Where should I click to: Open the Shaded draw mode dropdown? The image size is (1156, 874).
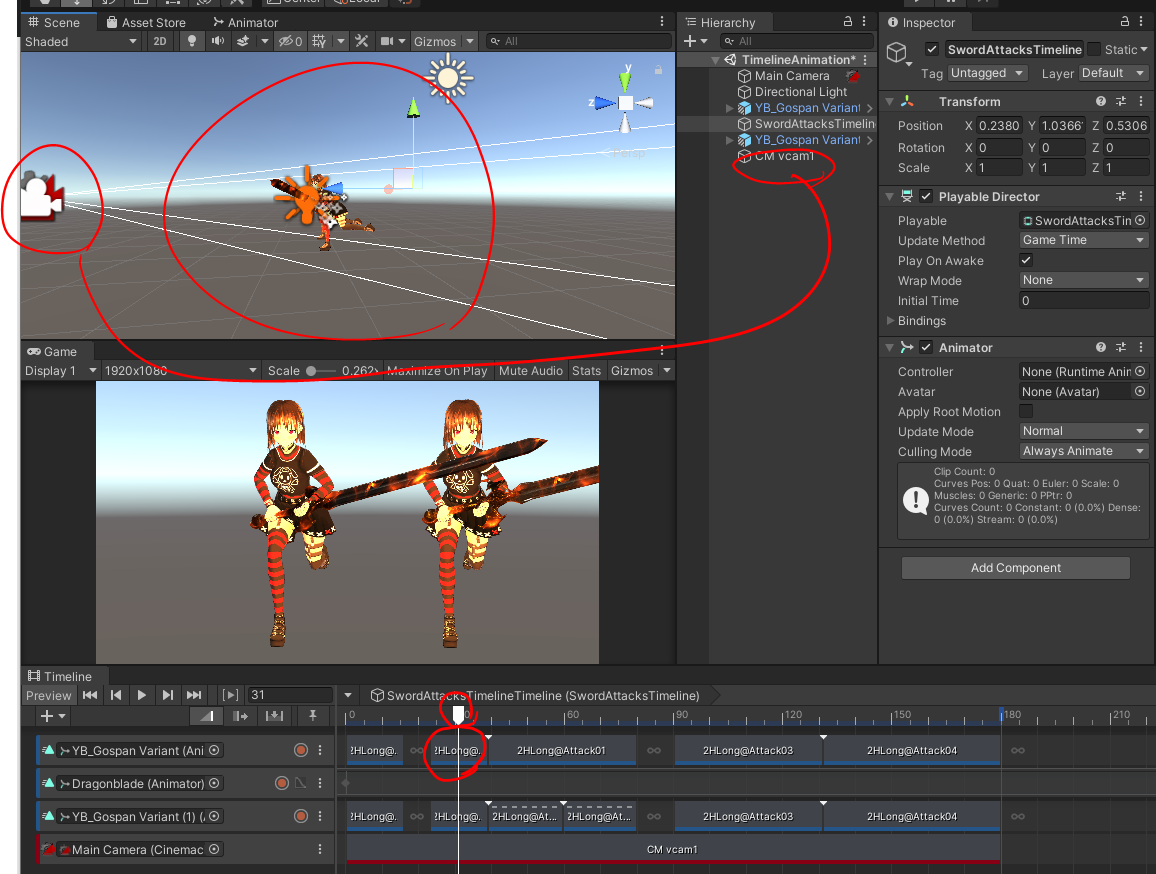pyautogui.click(x=80, y=41)
